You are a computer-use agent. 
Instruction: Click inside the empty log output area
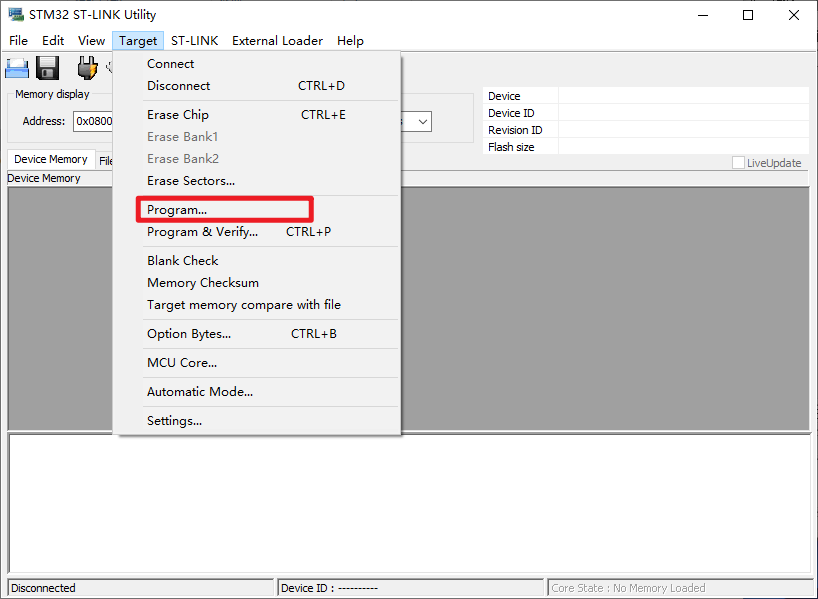(410, 504)
